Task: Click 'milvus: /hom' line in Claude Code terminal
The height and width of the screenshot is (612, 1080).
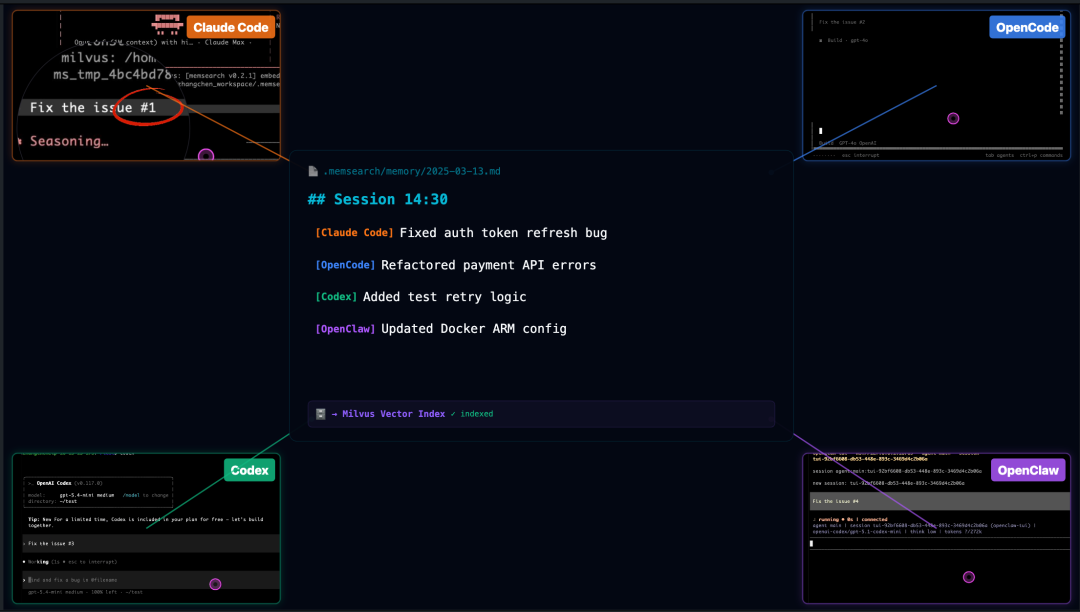Action: click(x=109, y=58)
